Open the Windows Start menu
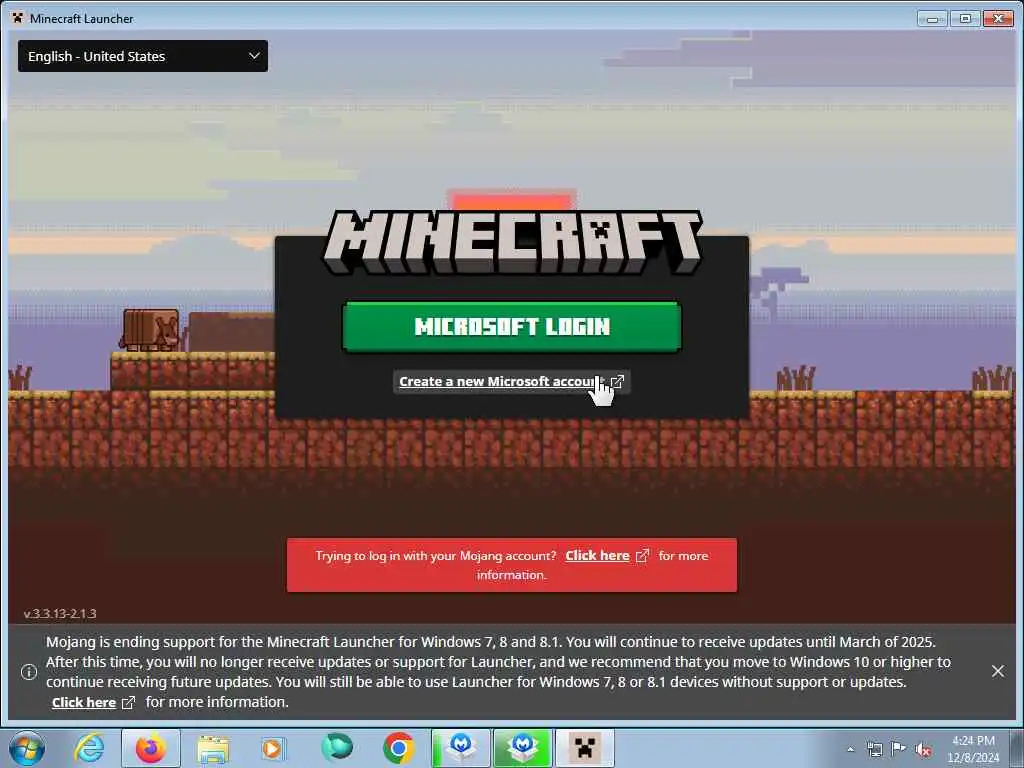Image resolution: width=1024 pixels, height=768 pixels. 27,748
